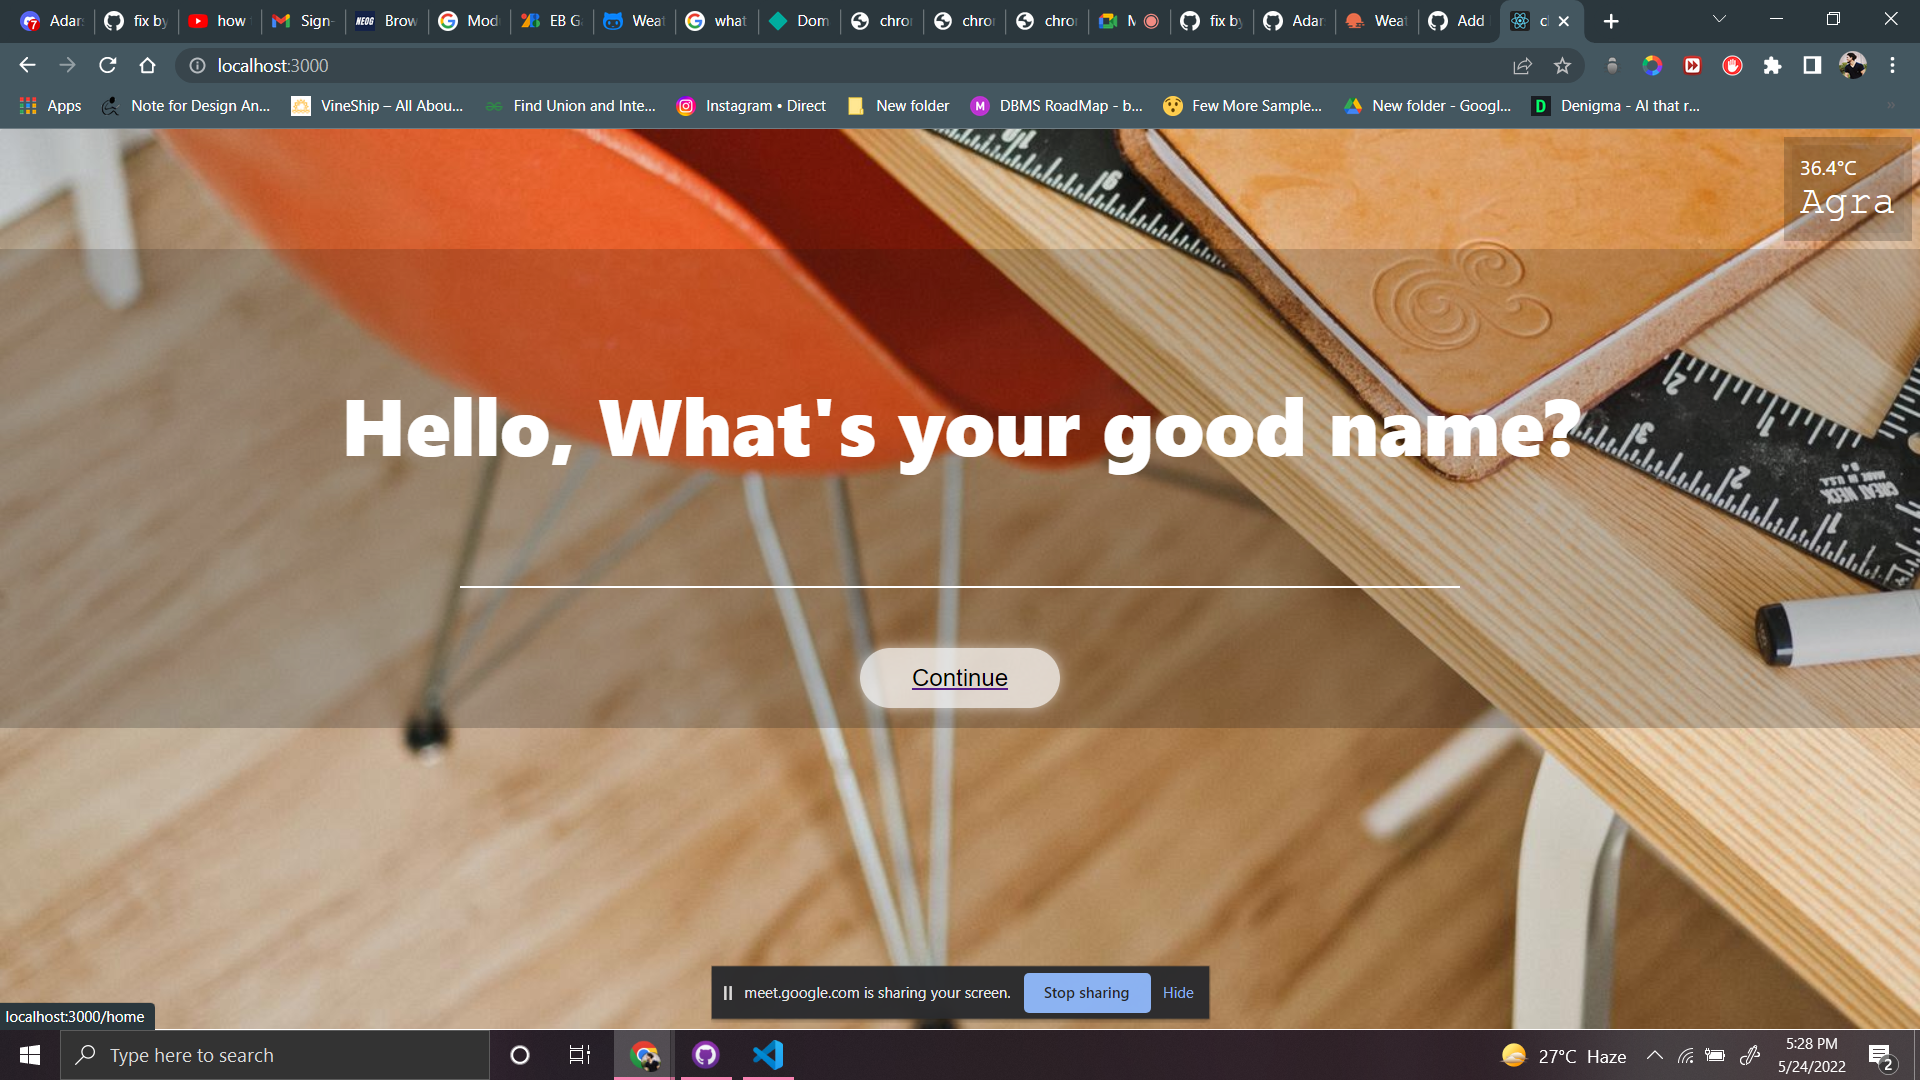This screenshot has width=1920, height=1080.
Task: Click the Continue button
Action: (x=959, y=677)
